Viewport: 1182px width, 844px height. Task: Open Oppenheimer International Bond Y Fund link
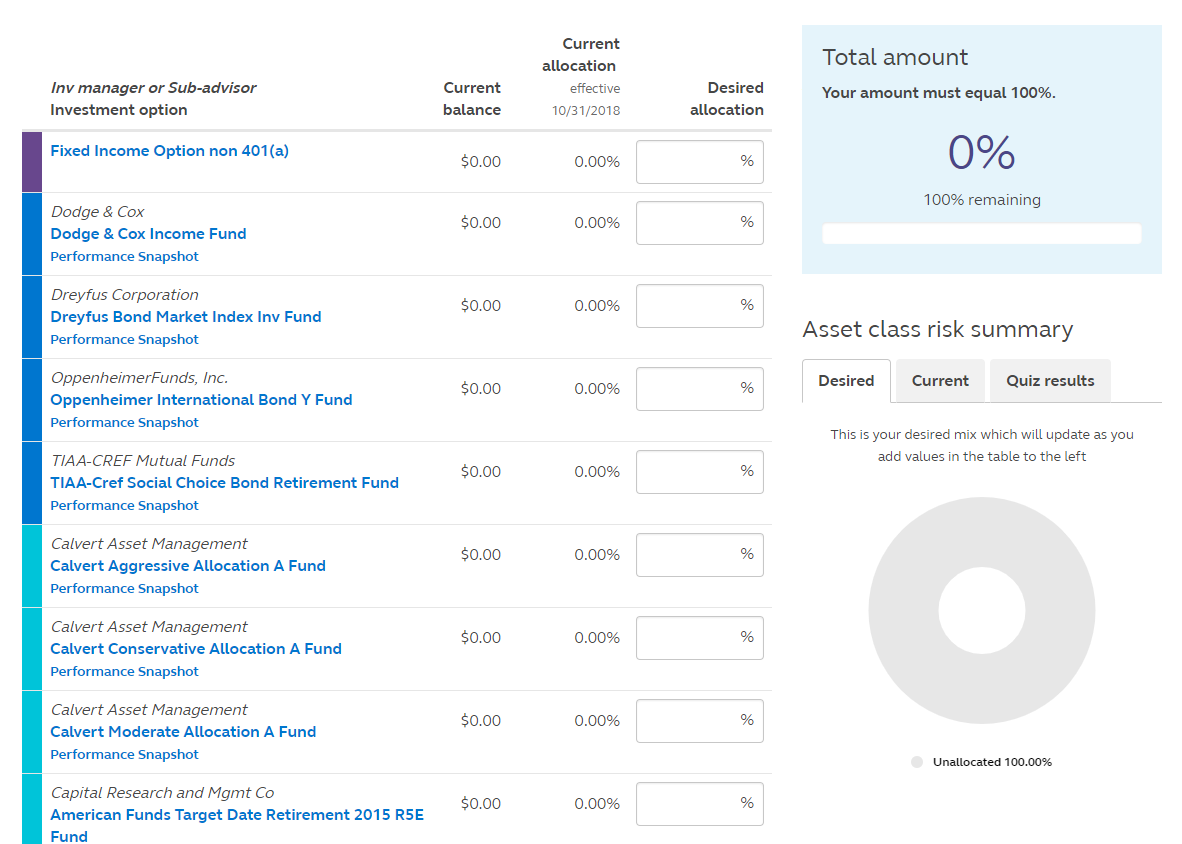point(201,399)
